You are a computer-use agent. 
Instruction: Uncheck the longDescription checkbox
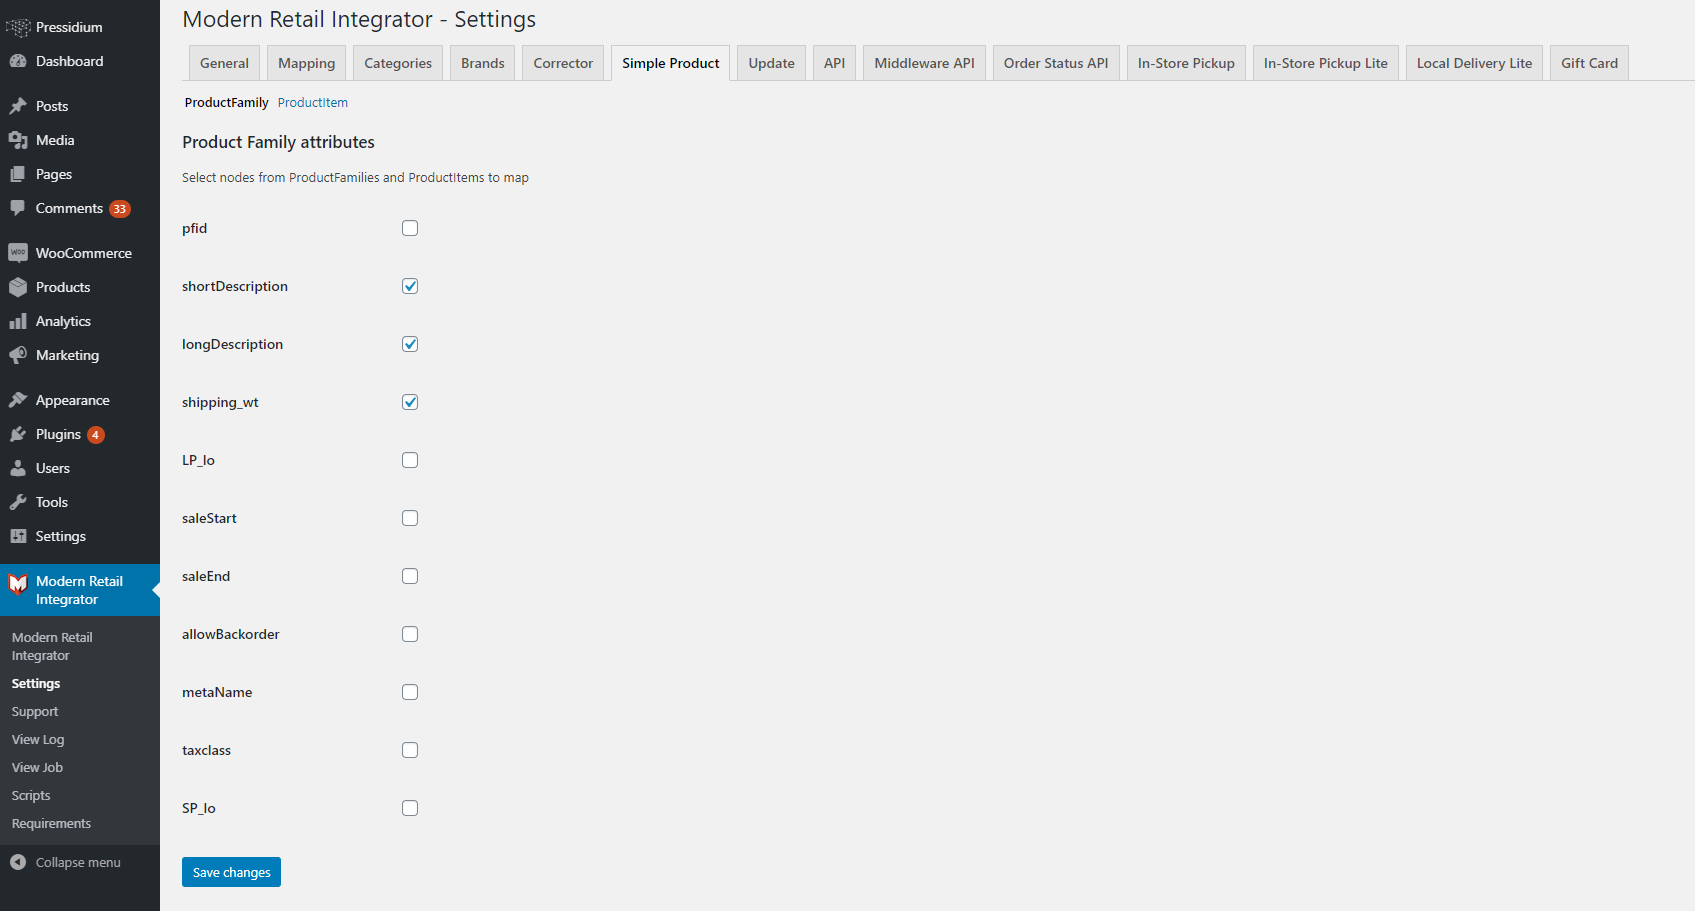click(x=410, y=344)
